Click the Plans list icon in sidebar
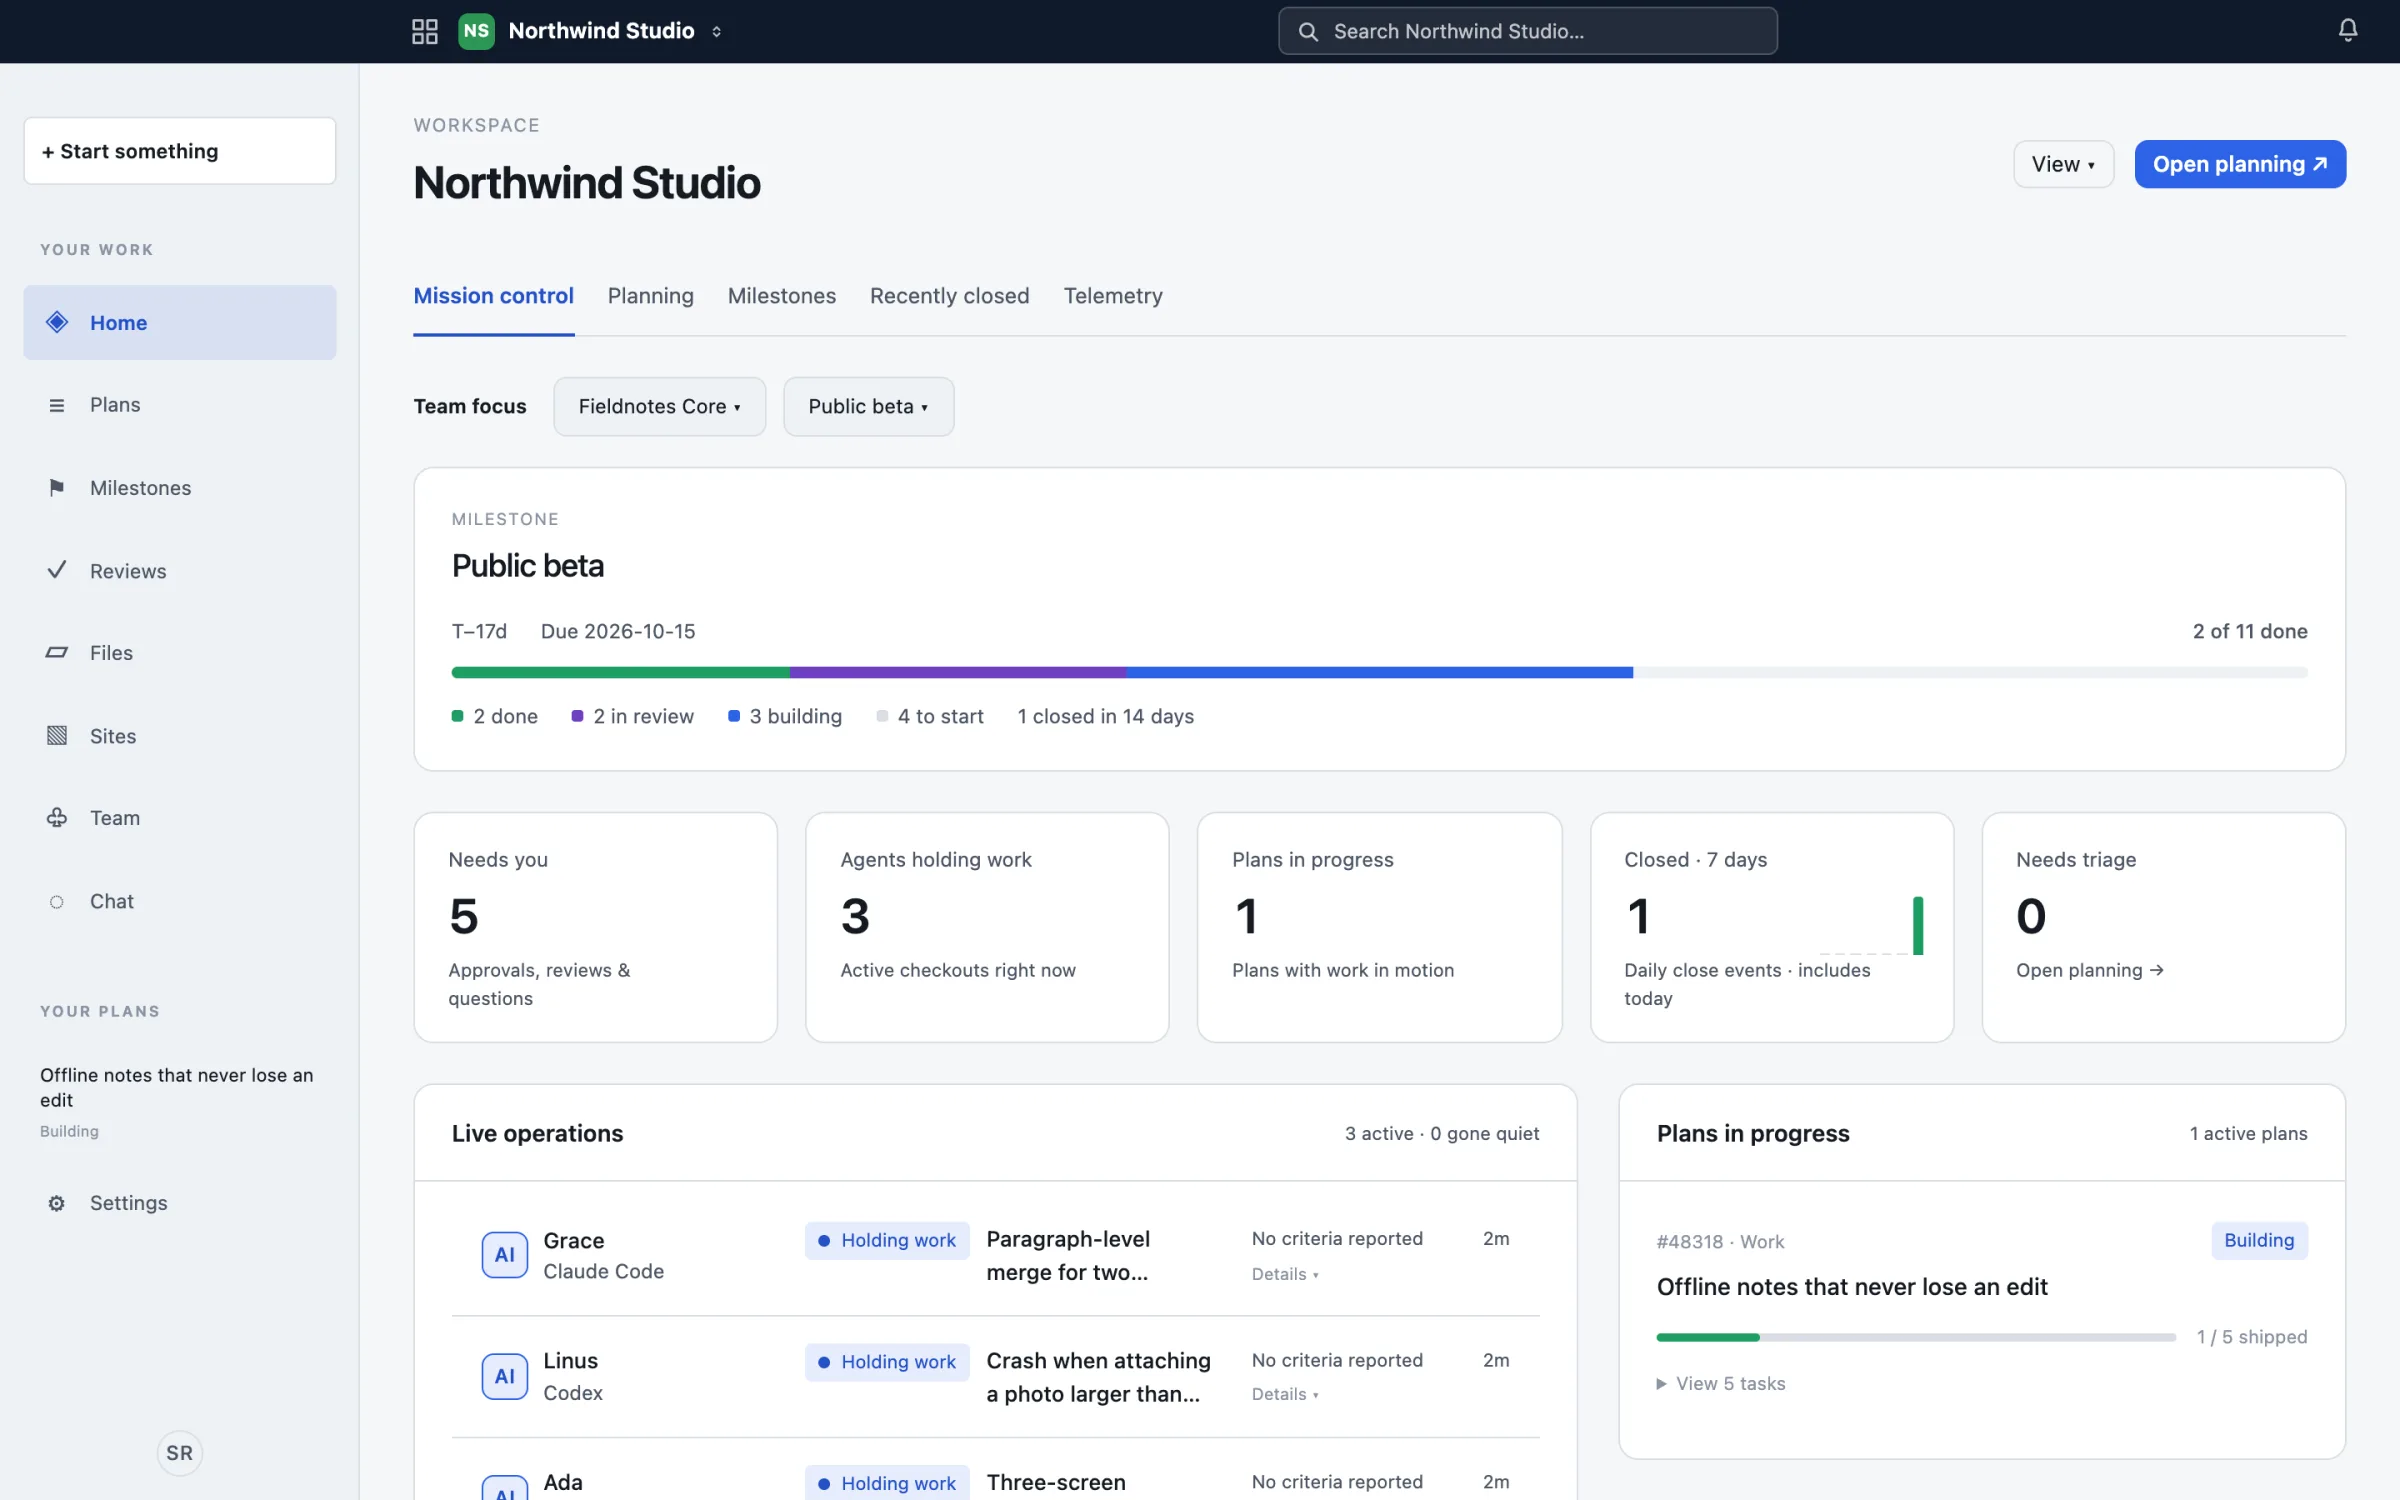 pos(57,405)
